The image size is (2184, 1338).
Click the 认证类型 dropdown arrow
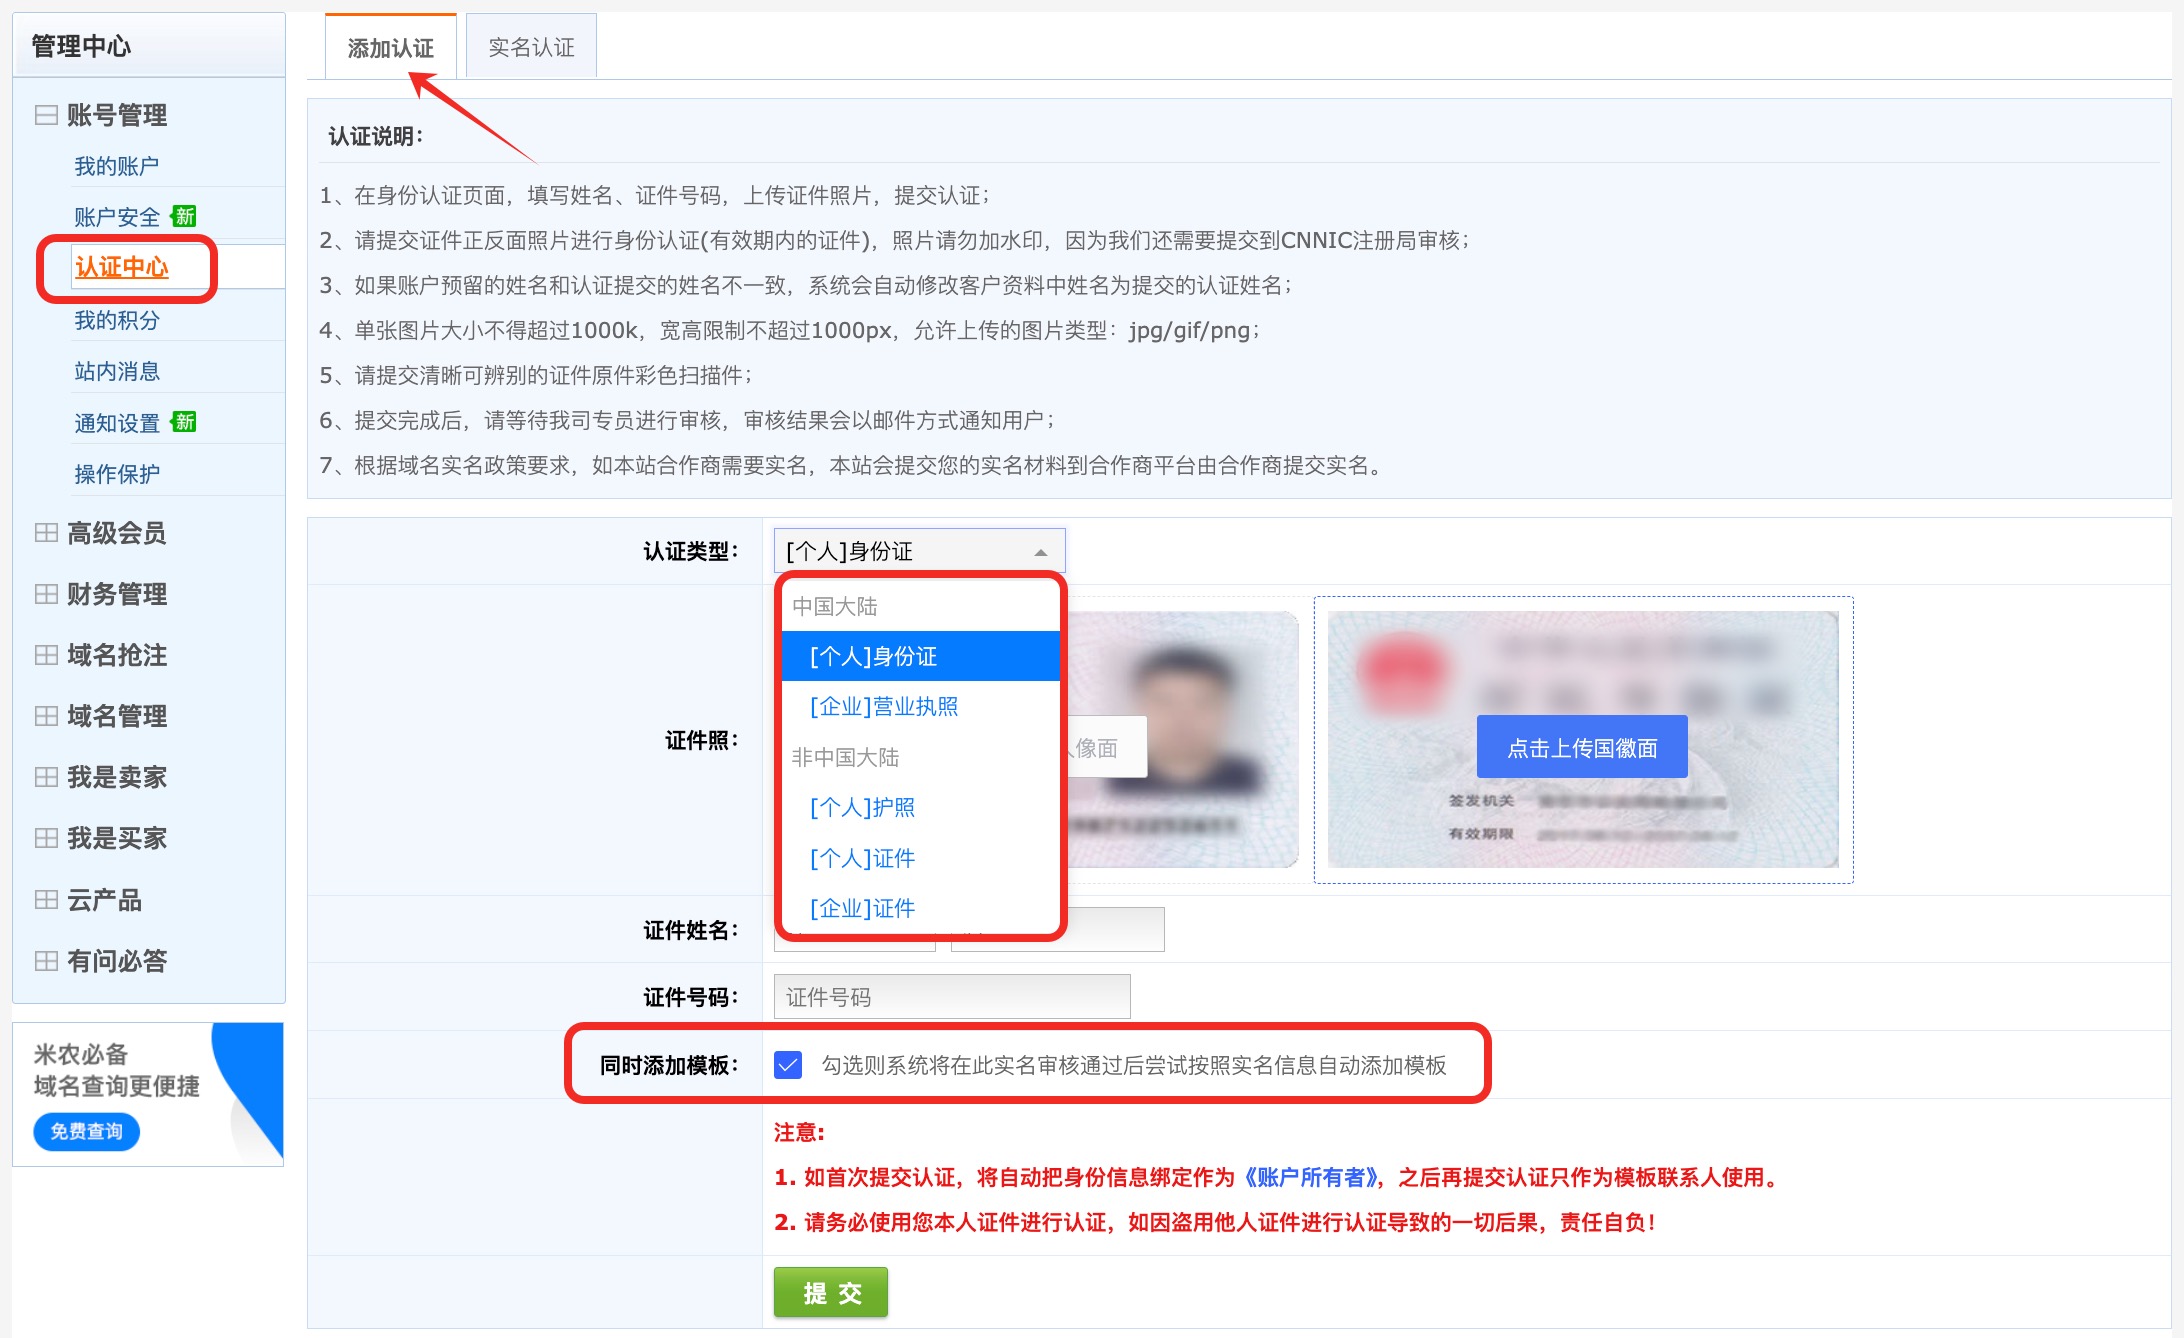pyautogui.click(x=1040, y=552)
